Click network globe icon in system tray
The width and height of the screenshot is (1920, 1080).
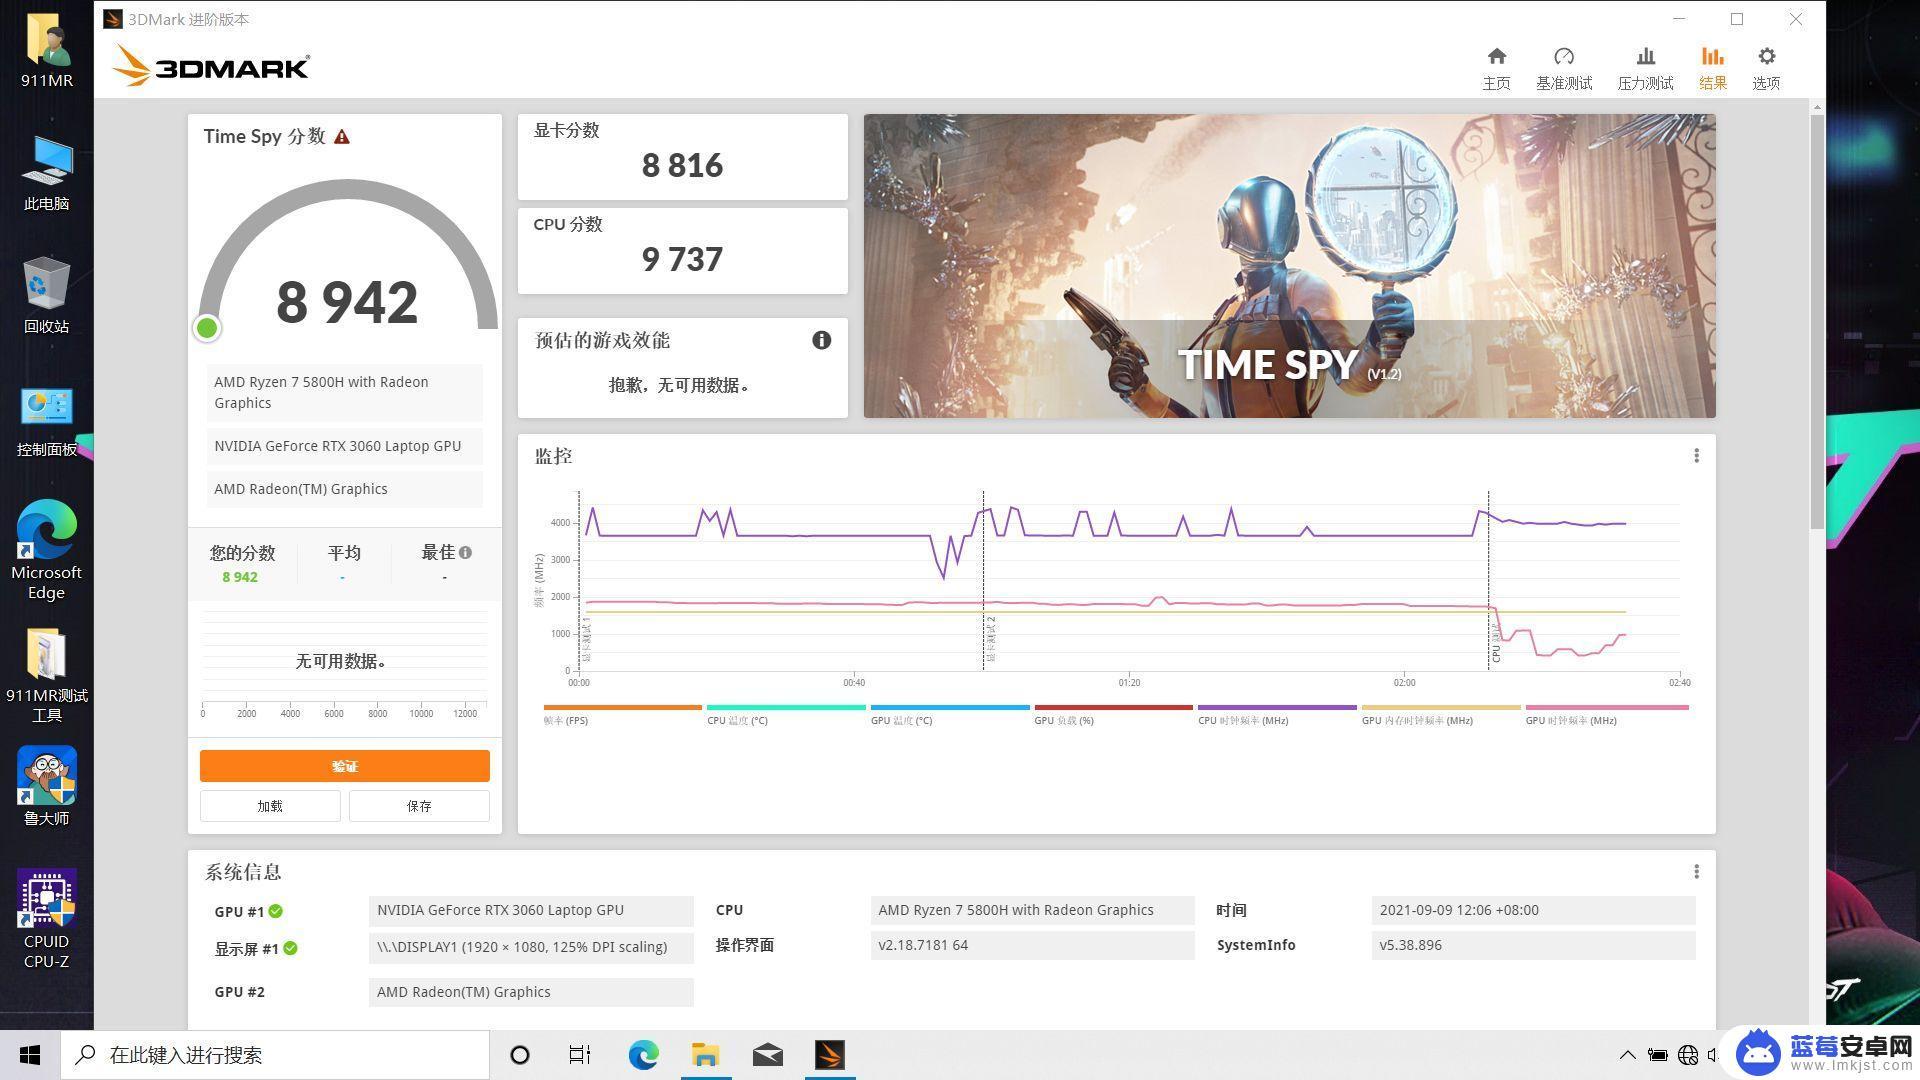1688,1055
